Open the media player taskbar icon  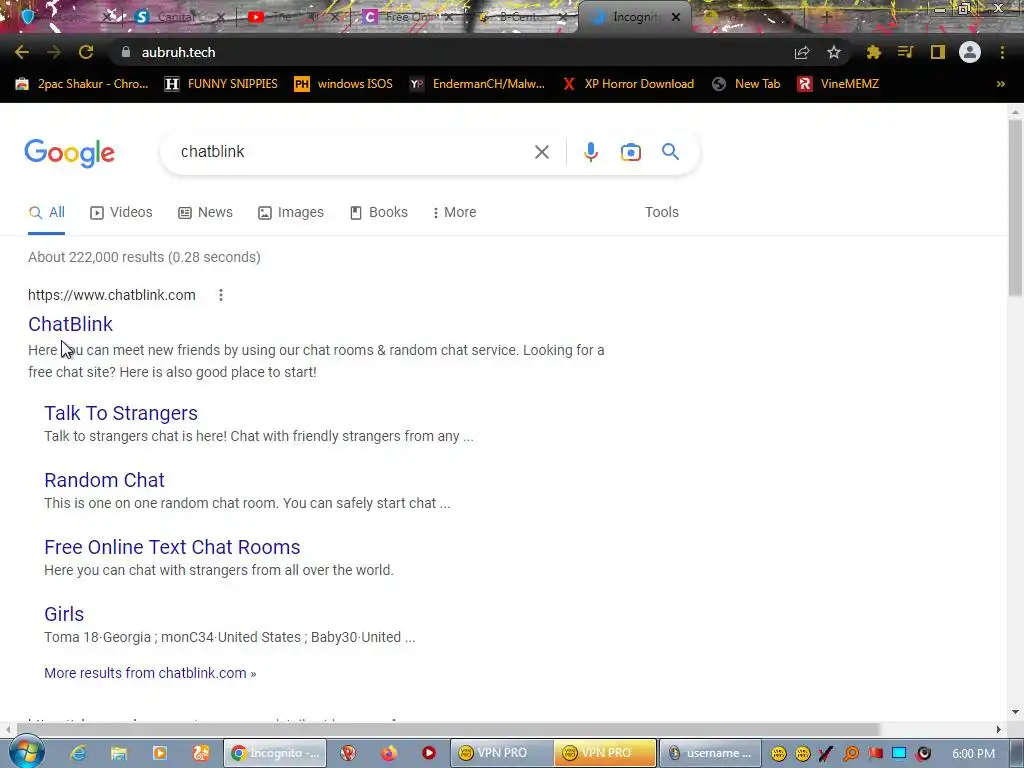[160, 753]
